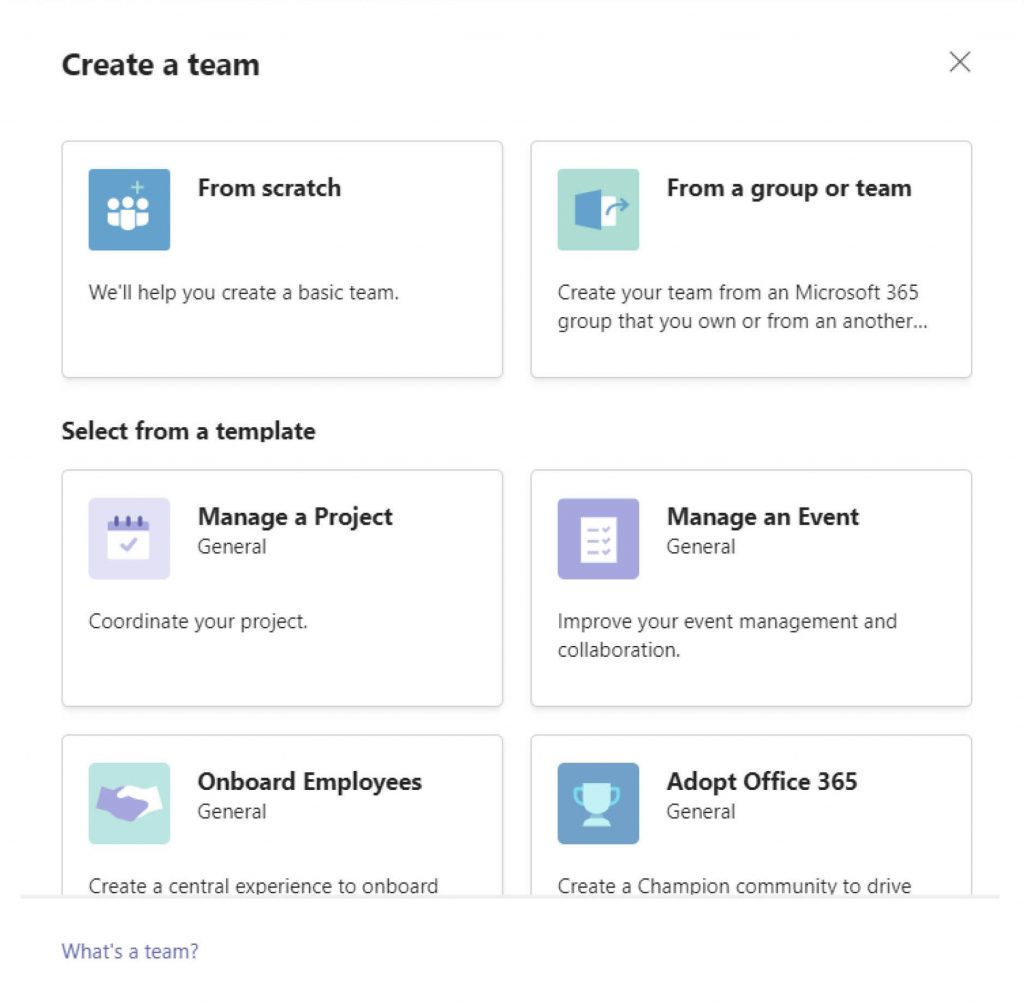
Task: Click General under Manage a Project
Action: coord(231,546)
